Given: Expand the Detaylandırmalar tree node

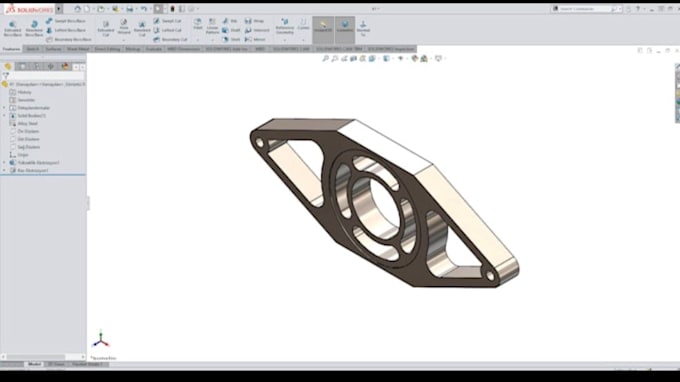Looking at the screenshot, I should tap(4, 108).
